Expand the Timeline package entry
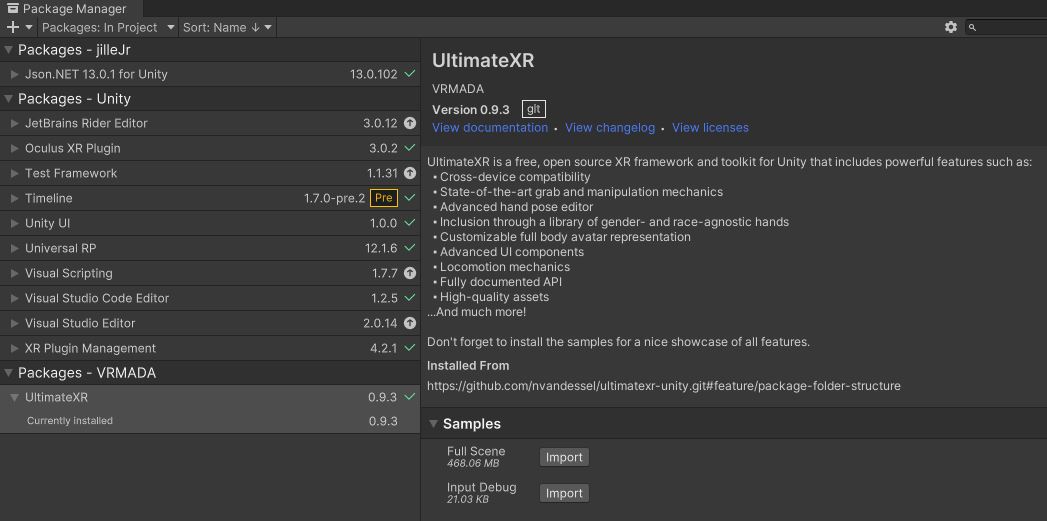 15,198
